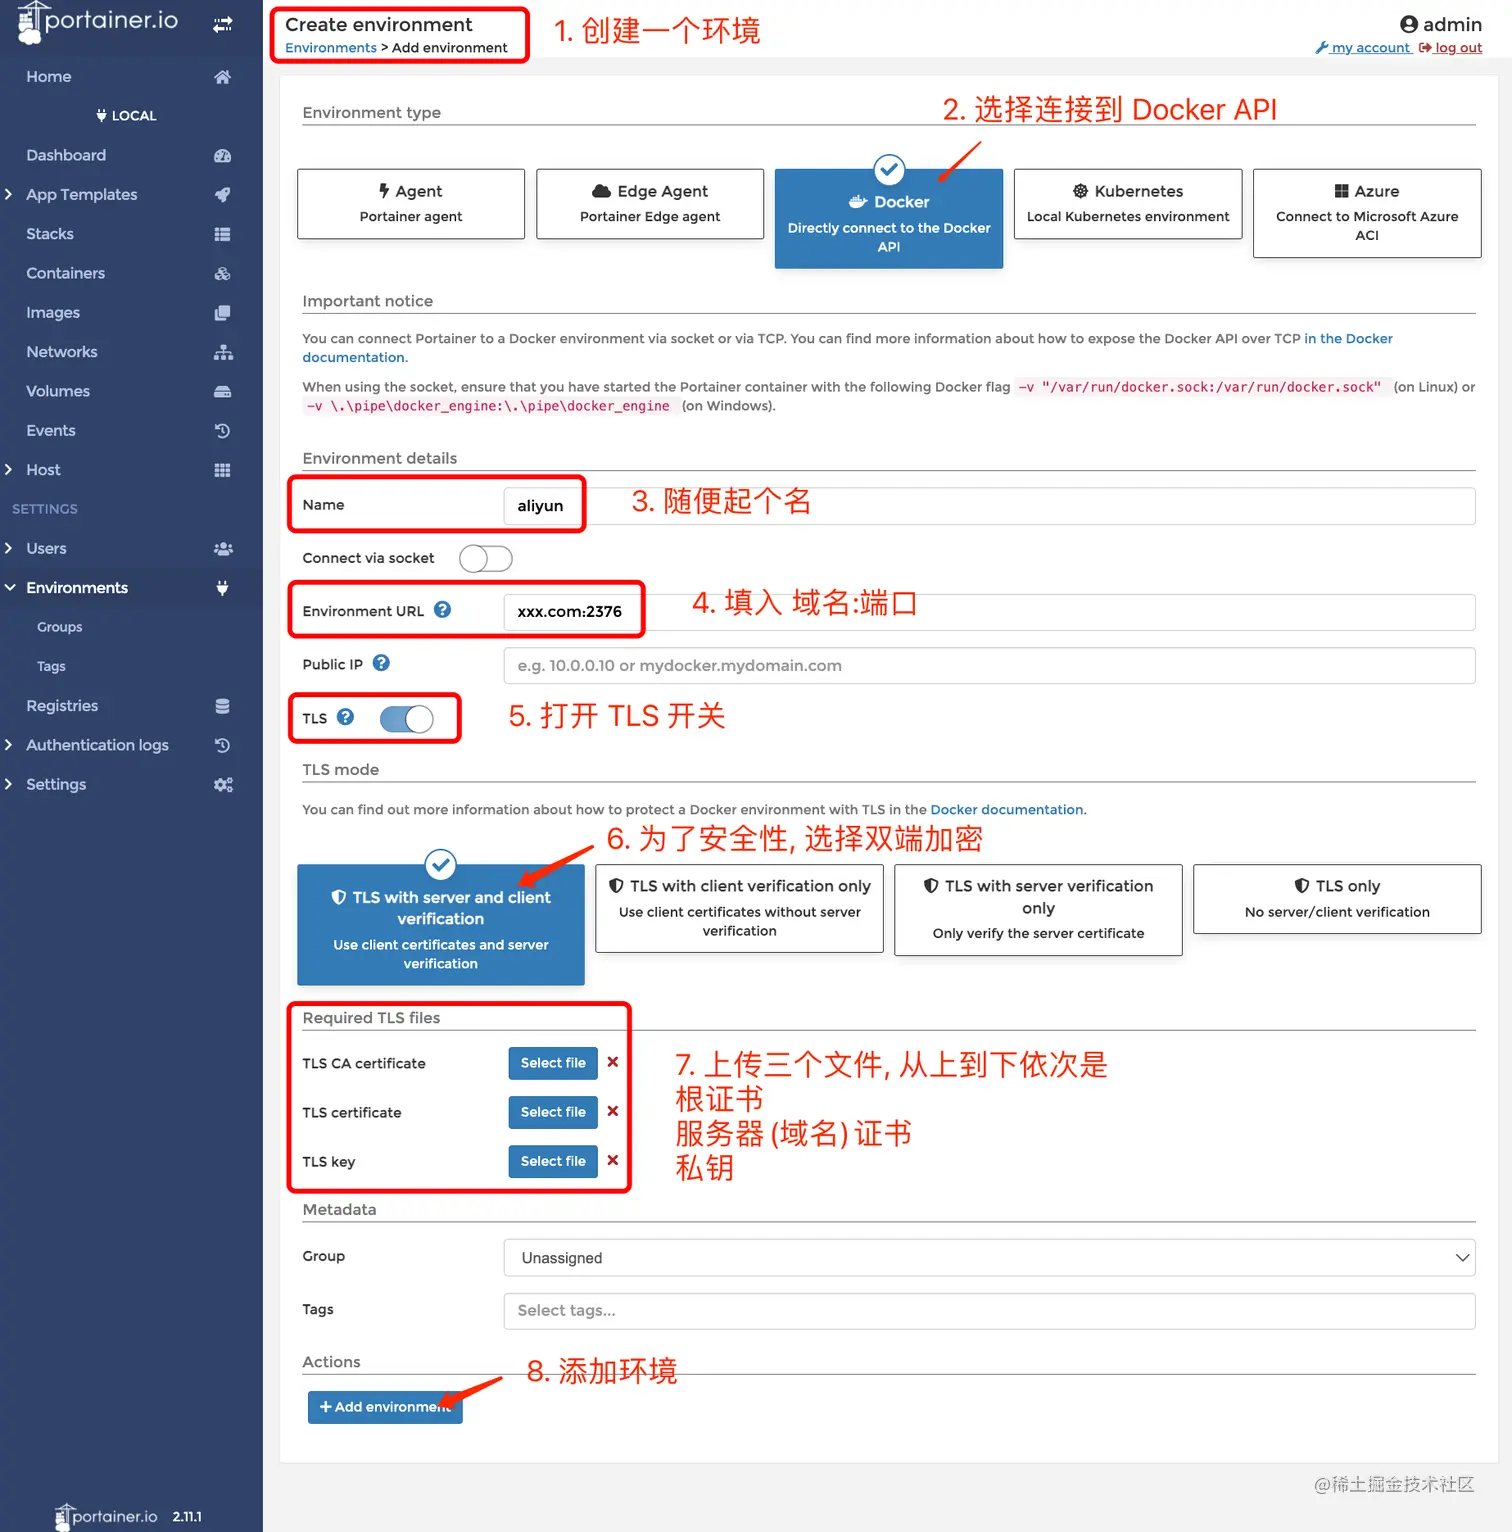The width and height of the screenshot is (1512, 1532).
Task: Click Select file for TLS key
Action: (x=553, y=1161)
